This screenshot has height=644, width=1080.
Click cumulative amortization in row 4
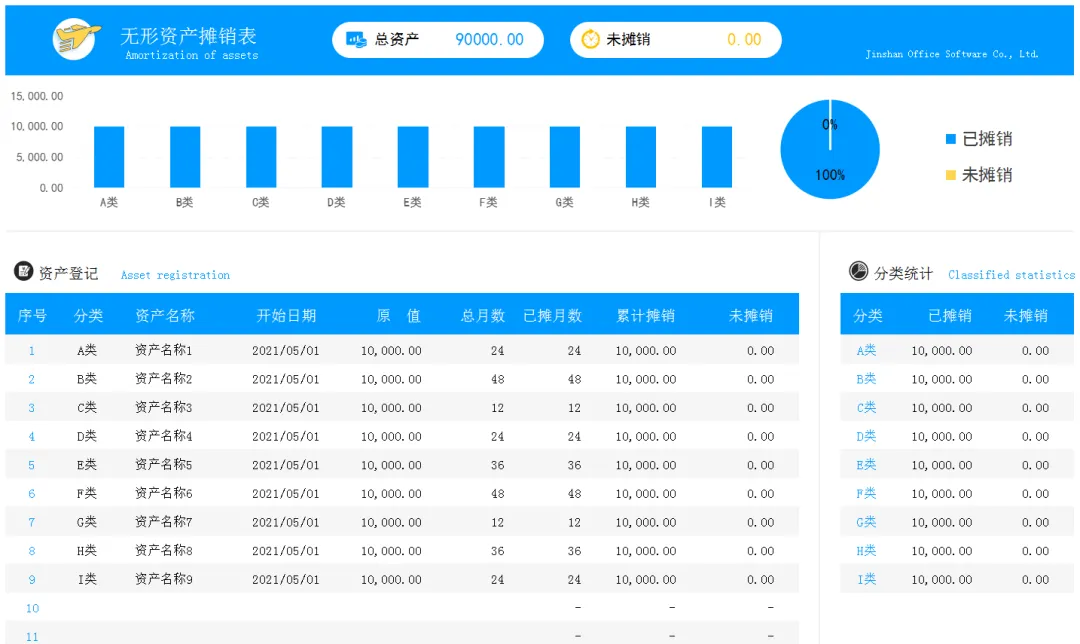click(645, 437)
